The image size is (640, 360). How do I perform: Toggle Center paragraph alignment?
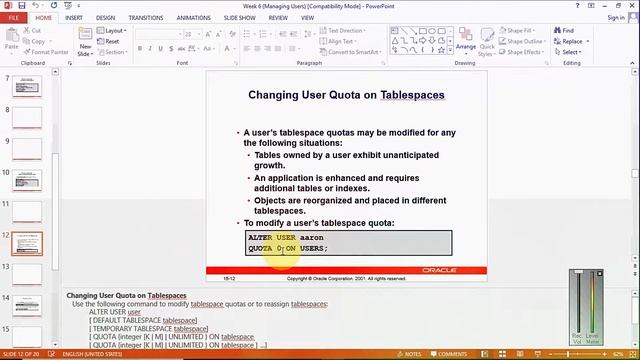pos(257,49)
